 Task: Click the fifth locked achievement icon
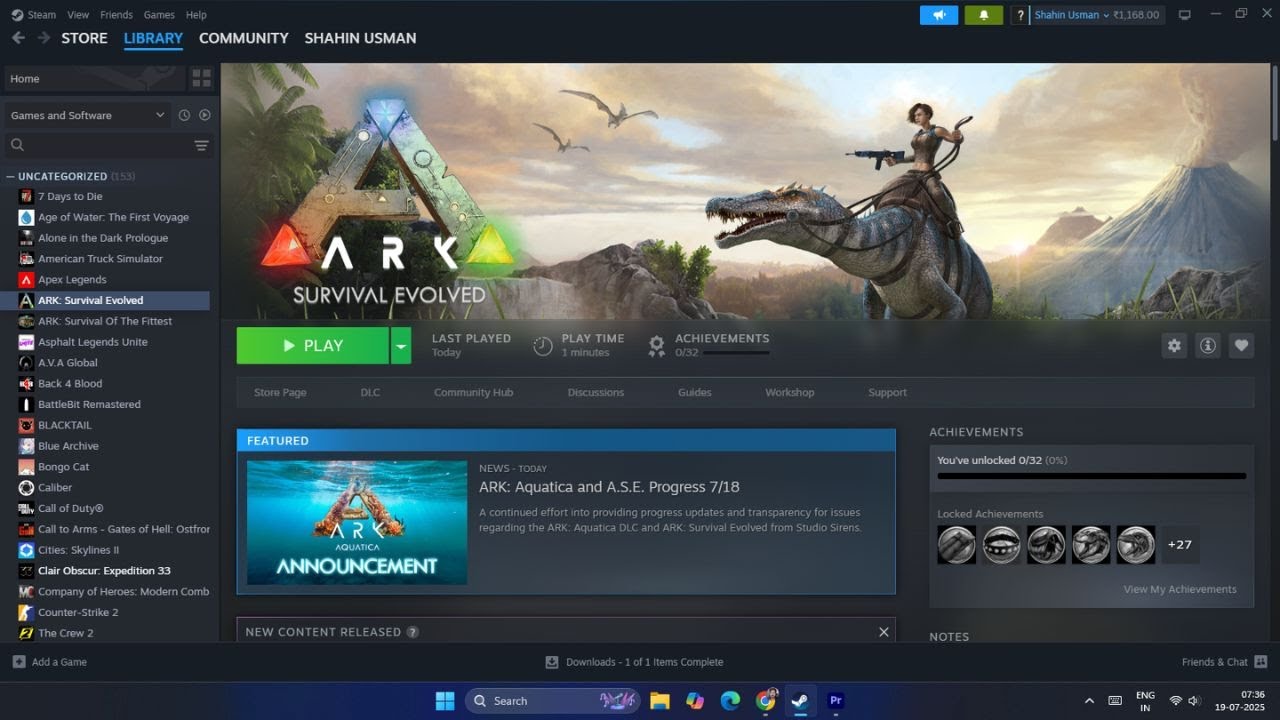(x=1136, y=545)
